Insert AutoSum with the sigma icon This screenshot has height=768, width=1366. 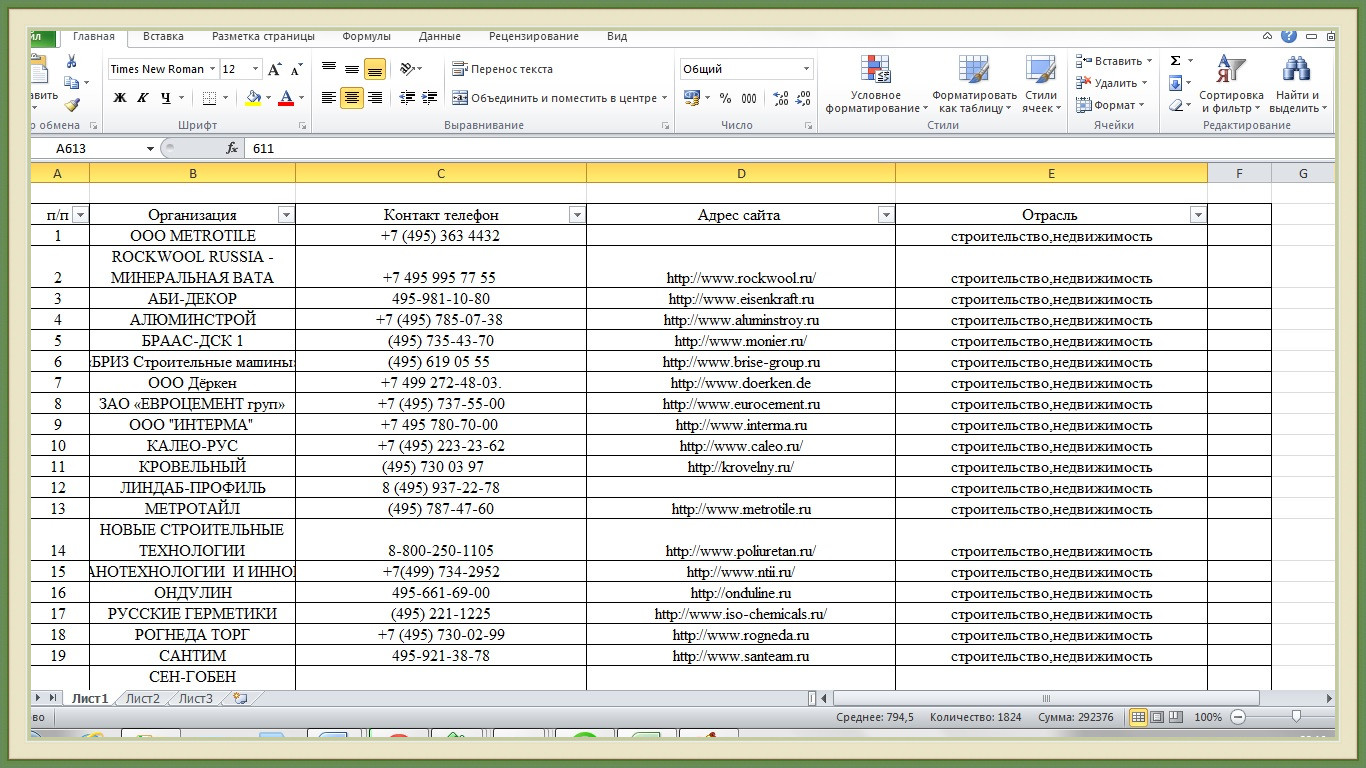point(1176,61)
